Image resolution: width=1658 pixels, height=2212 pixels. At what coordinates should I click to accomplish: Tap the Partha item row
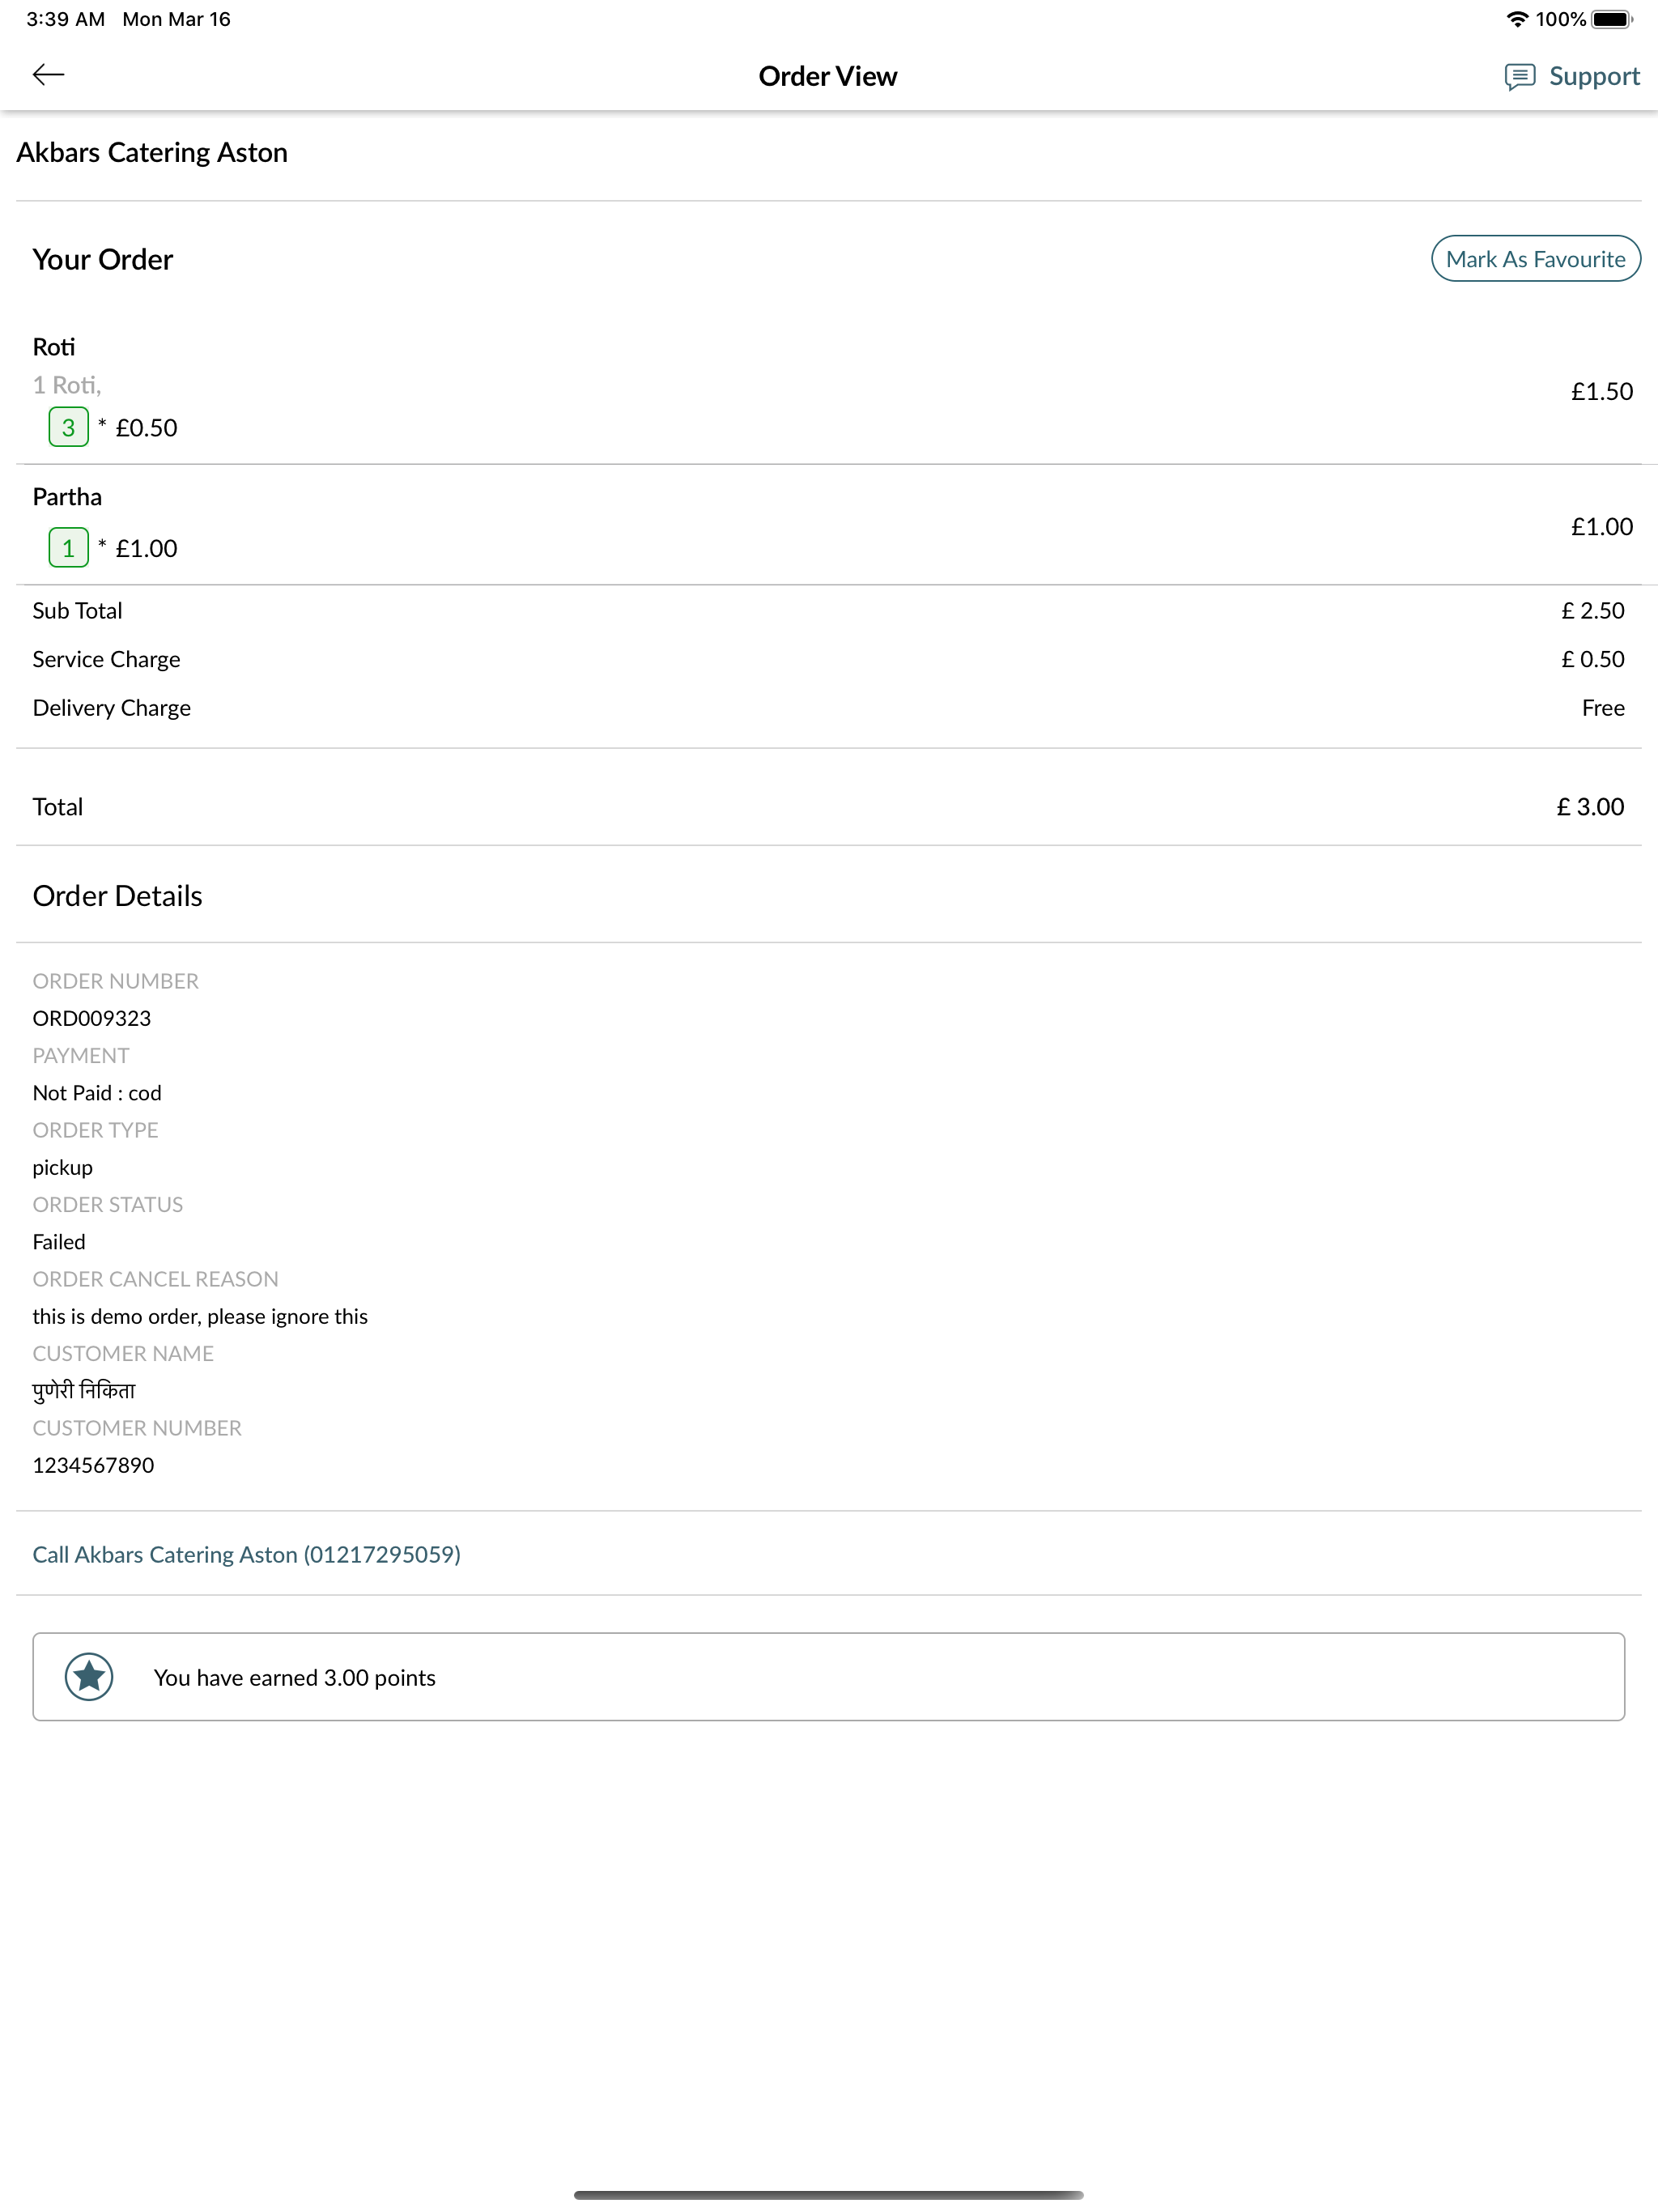828,525
